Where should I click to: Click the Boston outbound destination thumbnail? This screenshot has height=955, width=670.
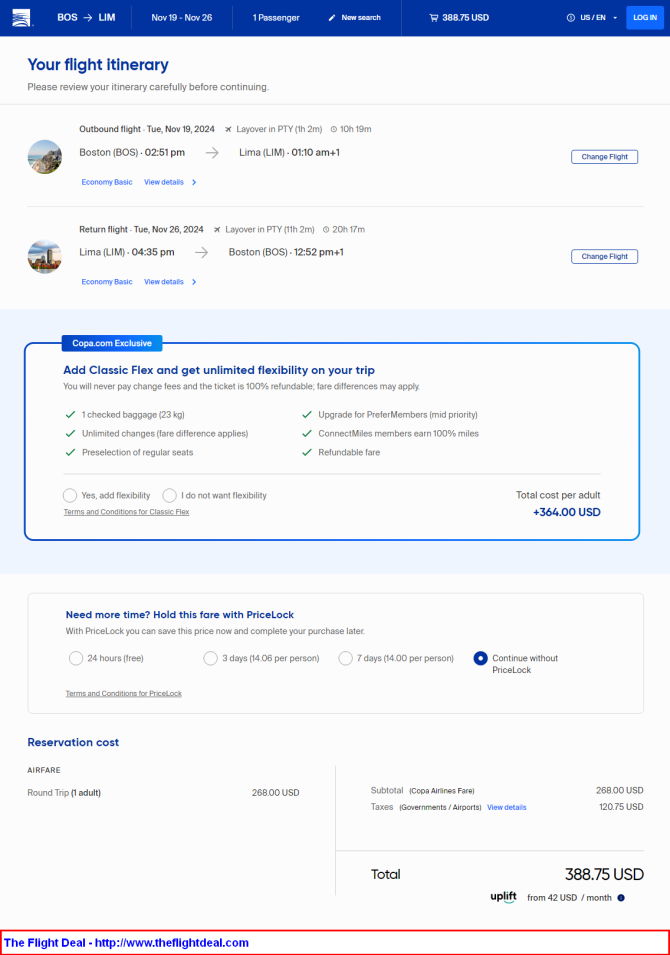pyautogui.click(x=44, y=157)
